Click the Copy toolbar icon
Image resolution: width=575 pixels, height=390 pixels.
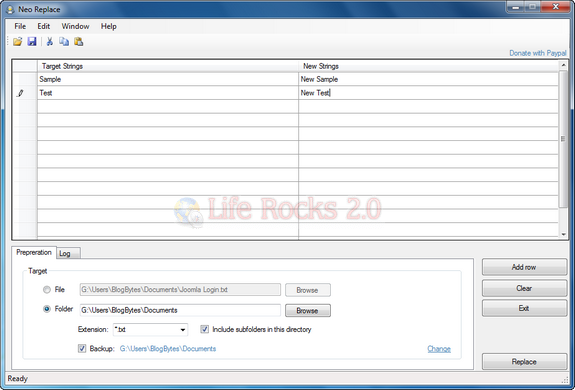coord(64,41)
